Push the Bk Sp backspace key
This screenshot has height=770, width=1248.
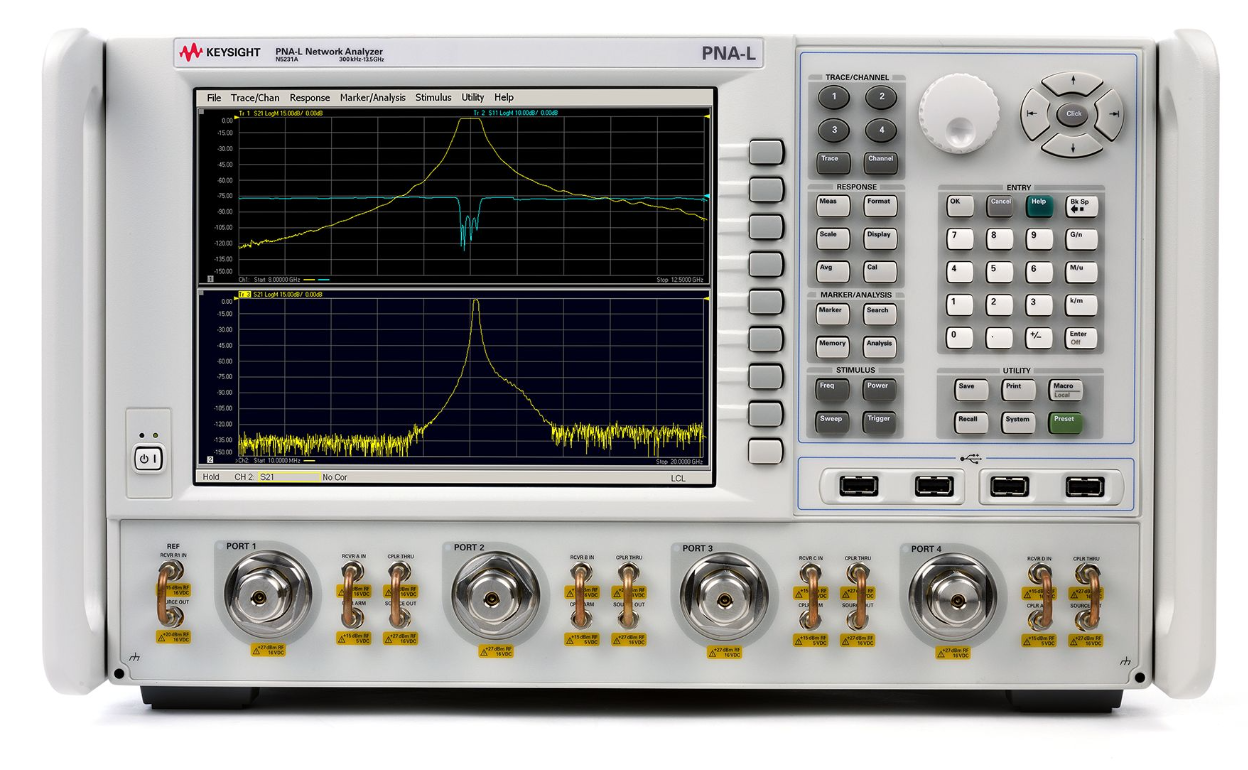1081,206
